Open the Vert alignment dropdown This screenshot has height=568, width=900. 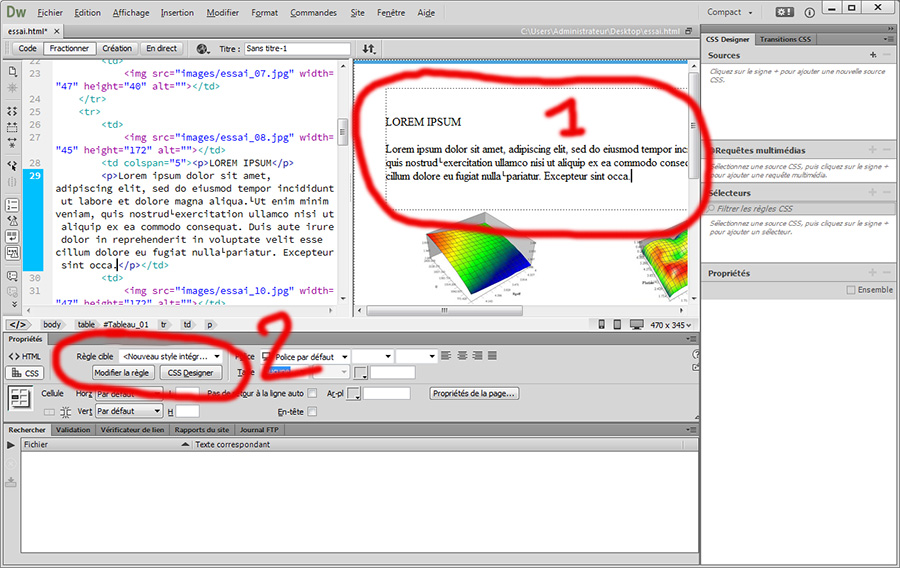[x=129, y=411]
